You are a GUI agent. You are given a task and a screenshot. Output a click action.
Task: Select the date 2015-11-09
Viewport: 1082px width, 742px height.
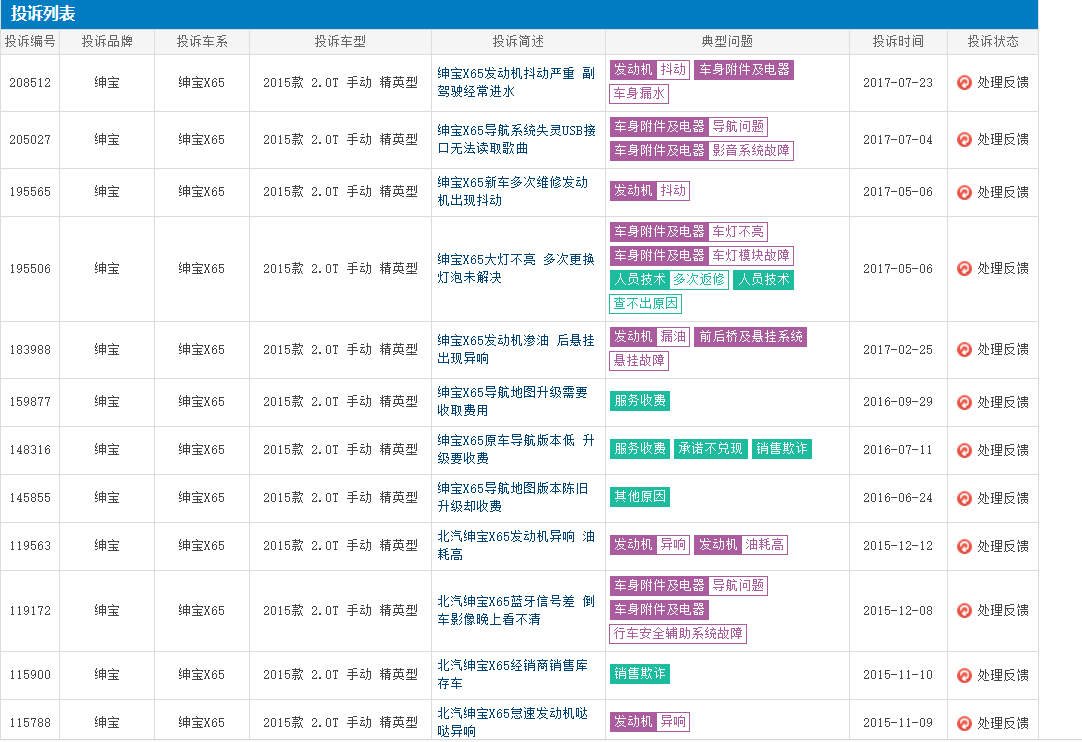point(898,723)
